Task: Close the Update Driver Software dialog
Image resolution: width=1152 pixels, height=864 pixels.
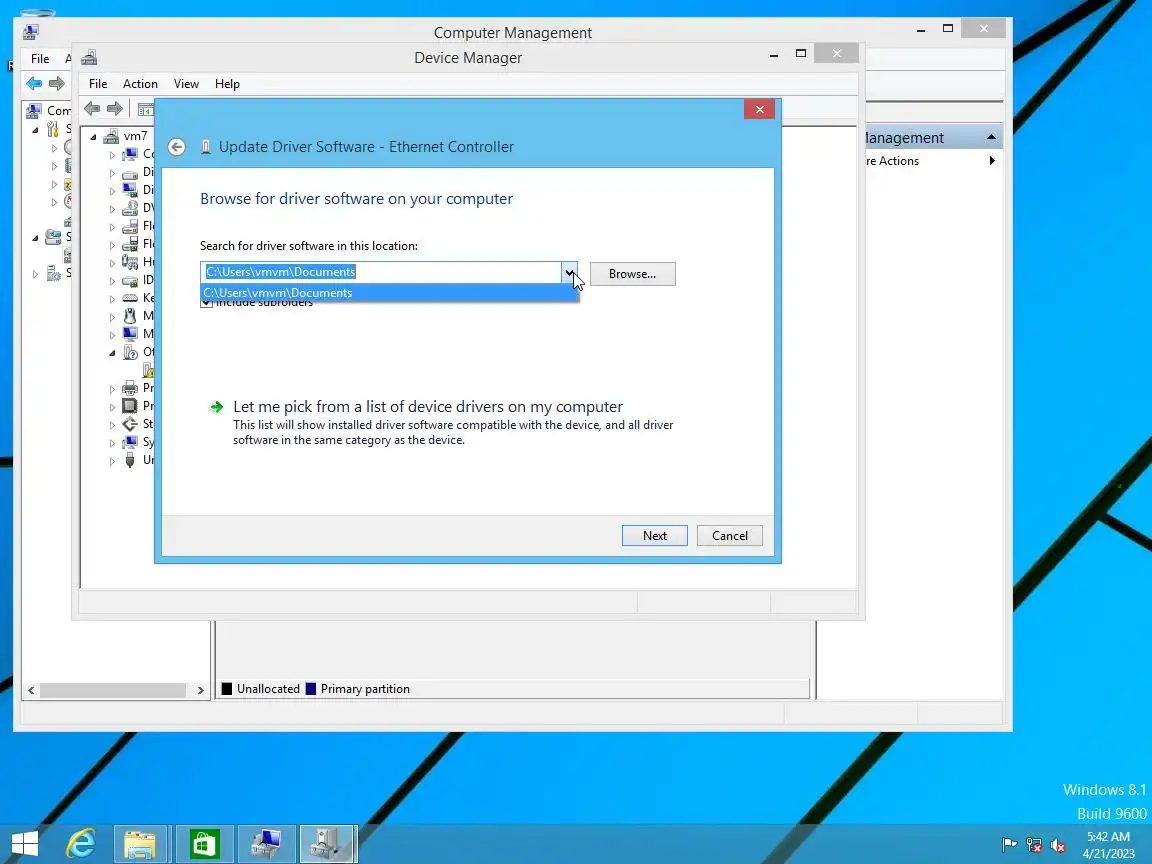Action: [x=759, y=109]
